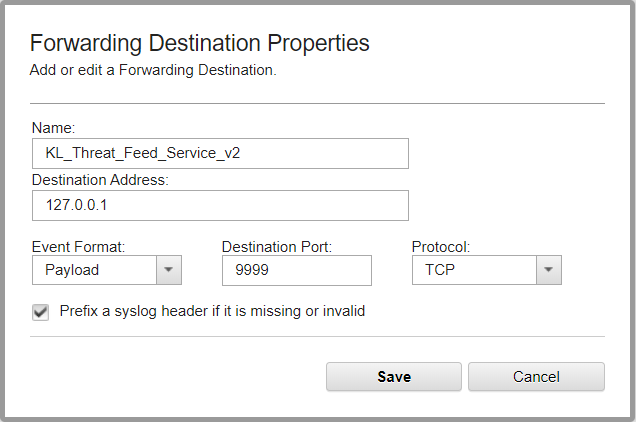The width and height of the screenshot is (636, 422).
Task: Click the 'Protocol:' label
Action: [x=441, y=246]
